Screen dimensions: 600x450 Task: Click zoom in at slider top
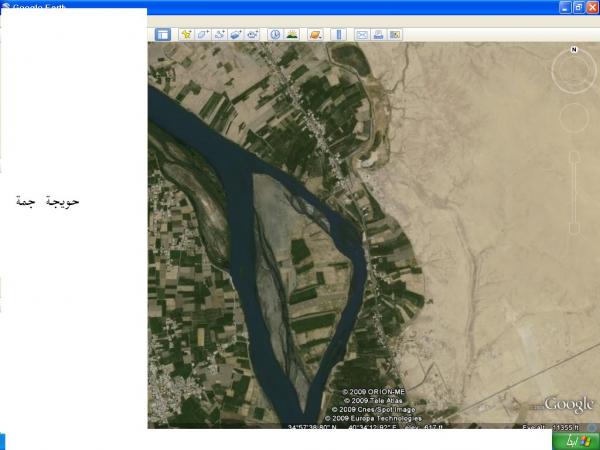574,156
